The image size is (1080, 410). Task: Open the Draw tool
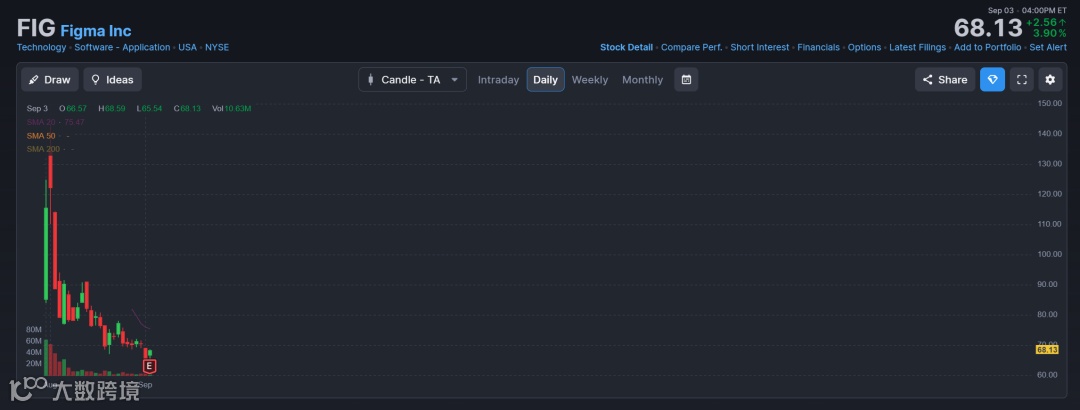coord(50,80)
